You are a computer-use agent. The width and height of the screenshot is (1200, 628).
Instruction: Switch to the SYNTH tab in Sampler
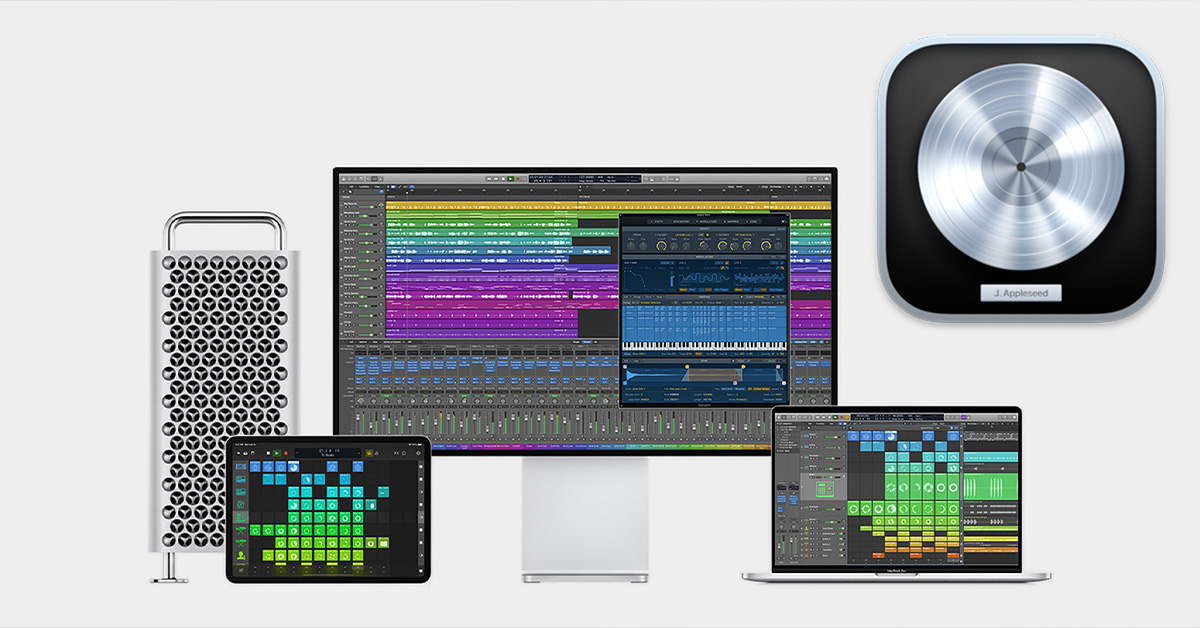659,222
